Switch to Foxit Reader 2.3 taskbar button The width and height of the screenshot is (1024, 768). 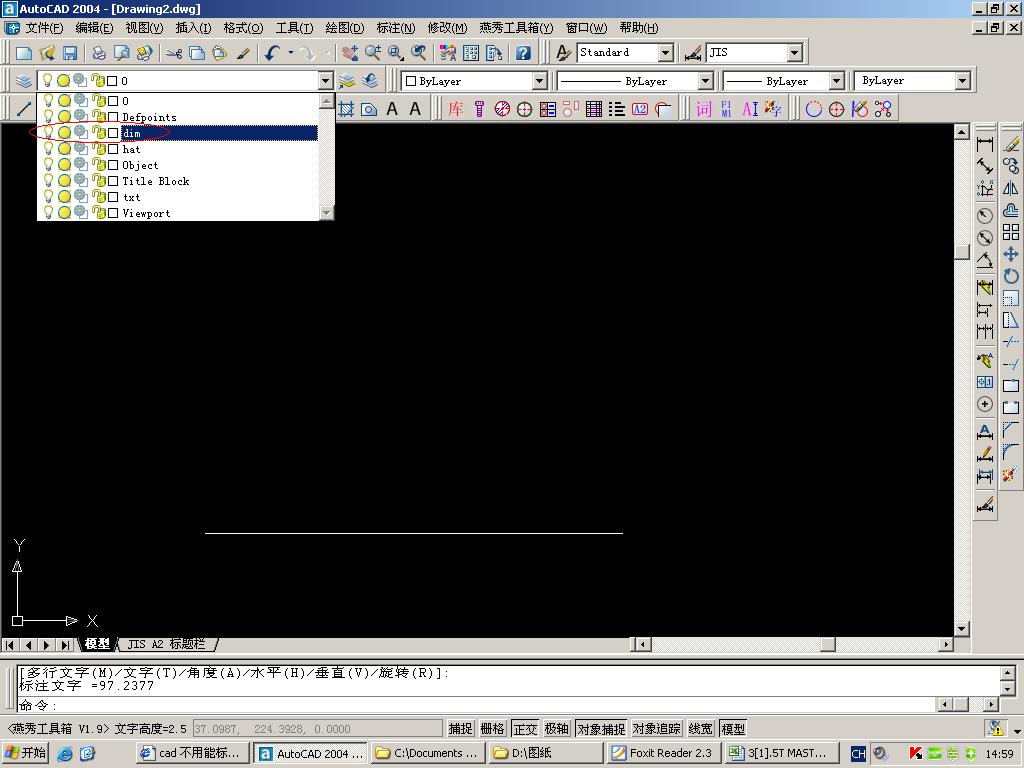[664, 753]
